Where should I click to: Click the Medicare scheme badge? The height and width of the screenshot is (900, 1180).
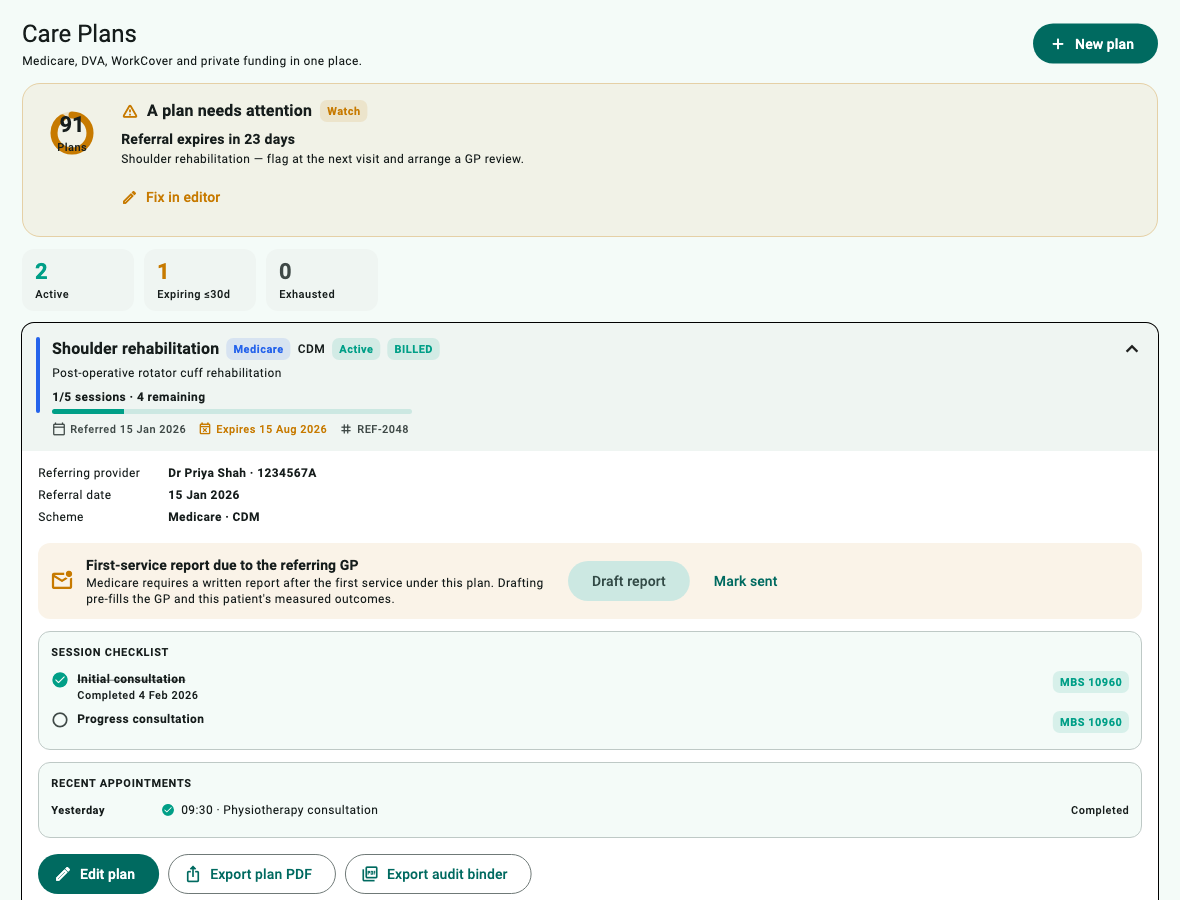click(258, 349)
